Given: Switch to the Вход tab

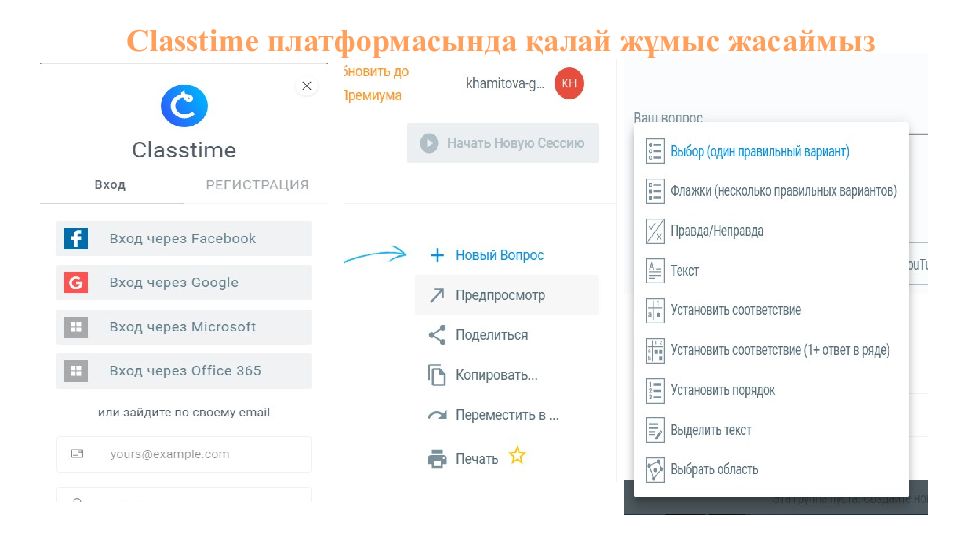Looking at the screenshot, I should pyautogui.click(x=110, y=185).
